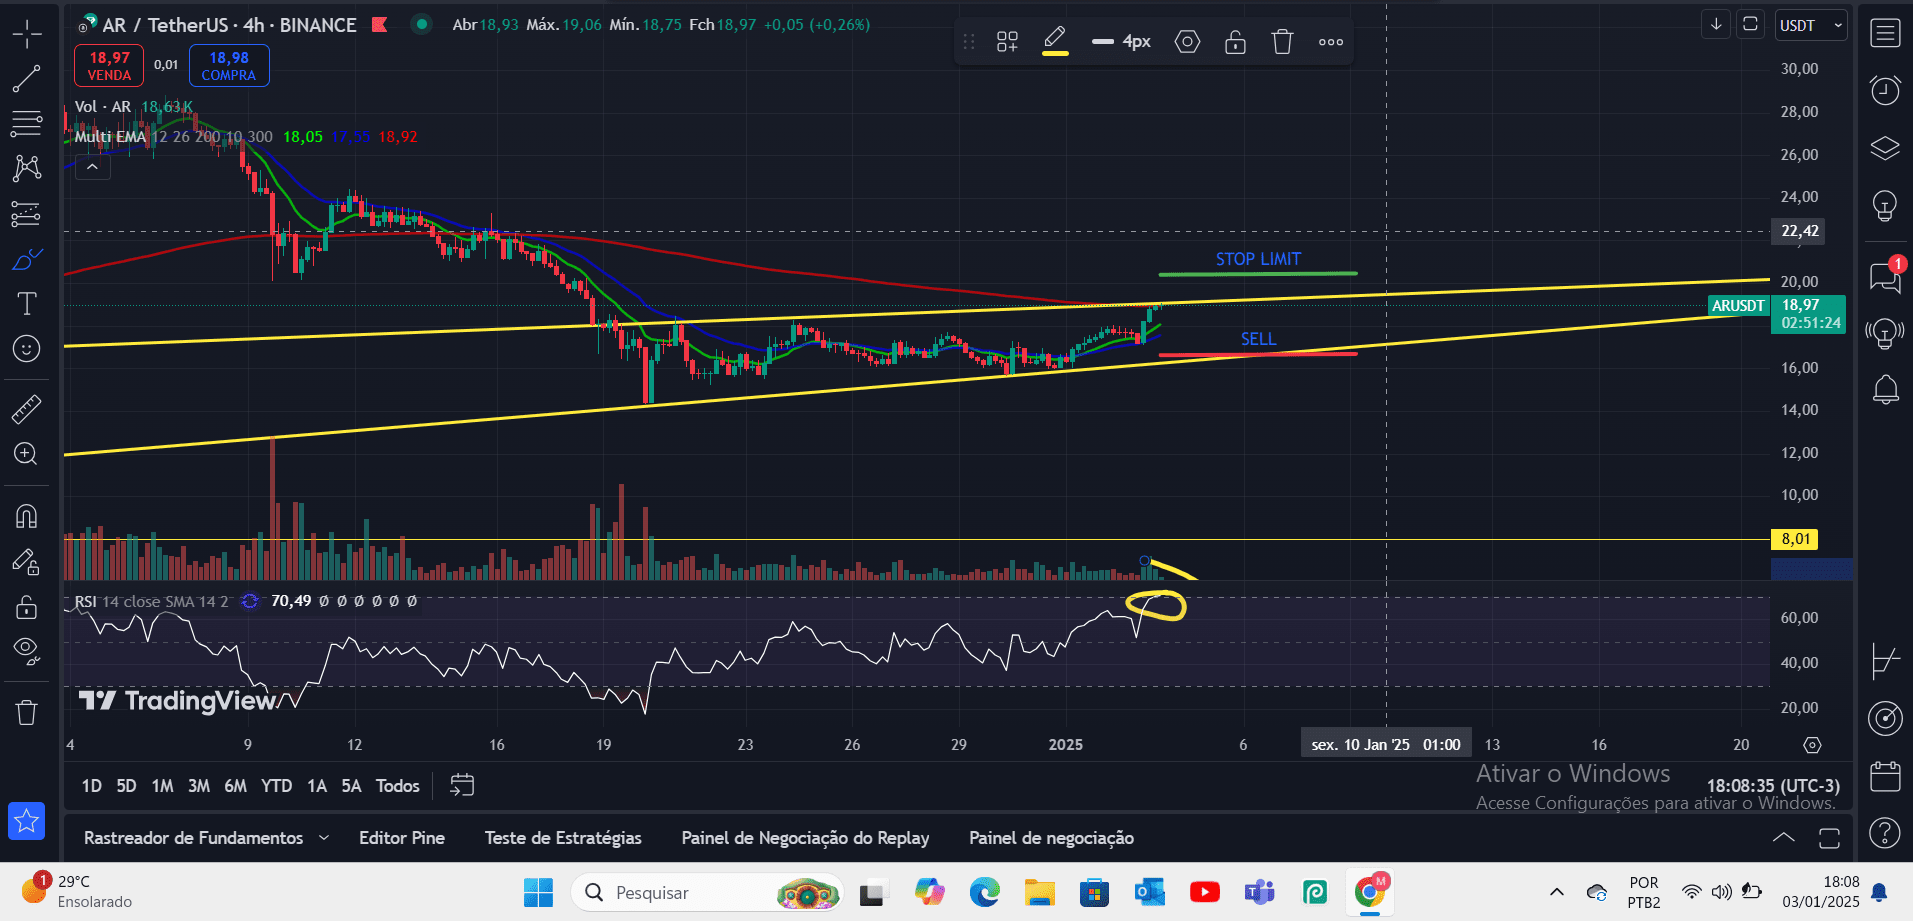Image resolution: width=1913 pixels, height=921 pixels.
Task: Open the emoji and icons tool
Action: pyautogui.click(x=27, y=348)
